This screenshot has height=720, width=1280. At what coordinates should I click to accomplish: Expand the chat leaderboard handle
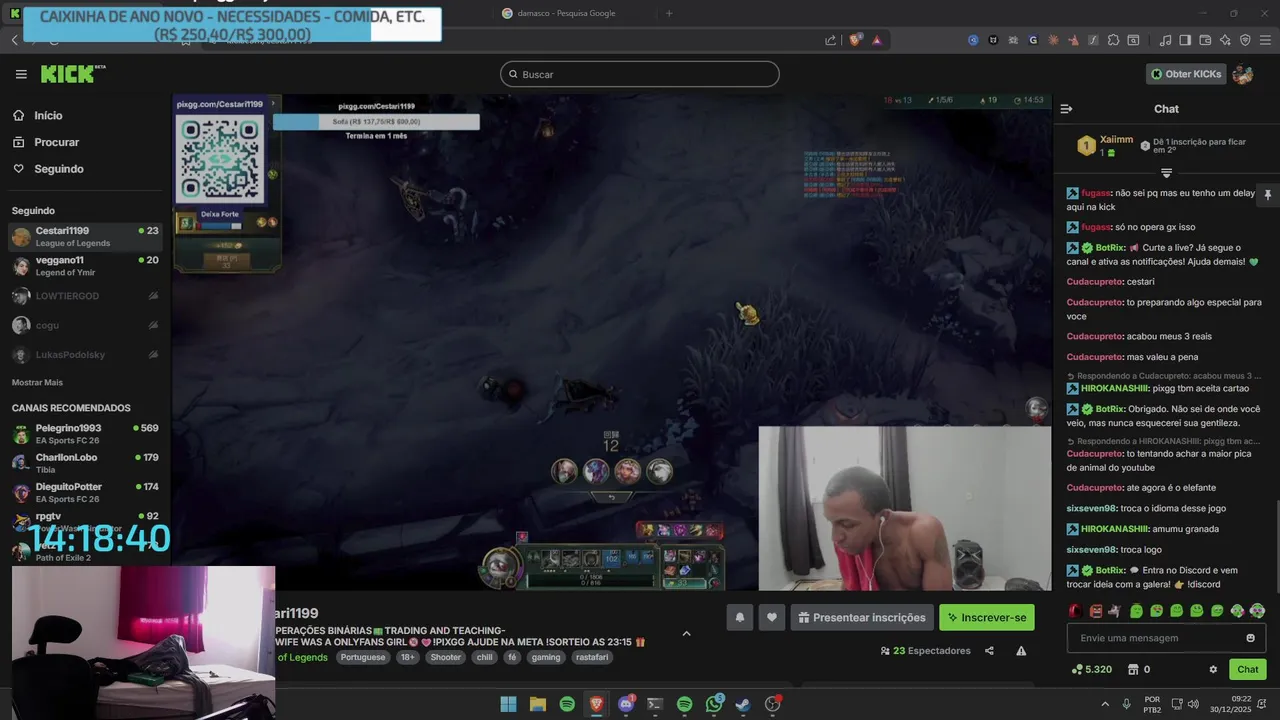[x=1166, y=173]
